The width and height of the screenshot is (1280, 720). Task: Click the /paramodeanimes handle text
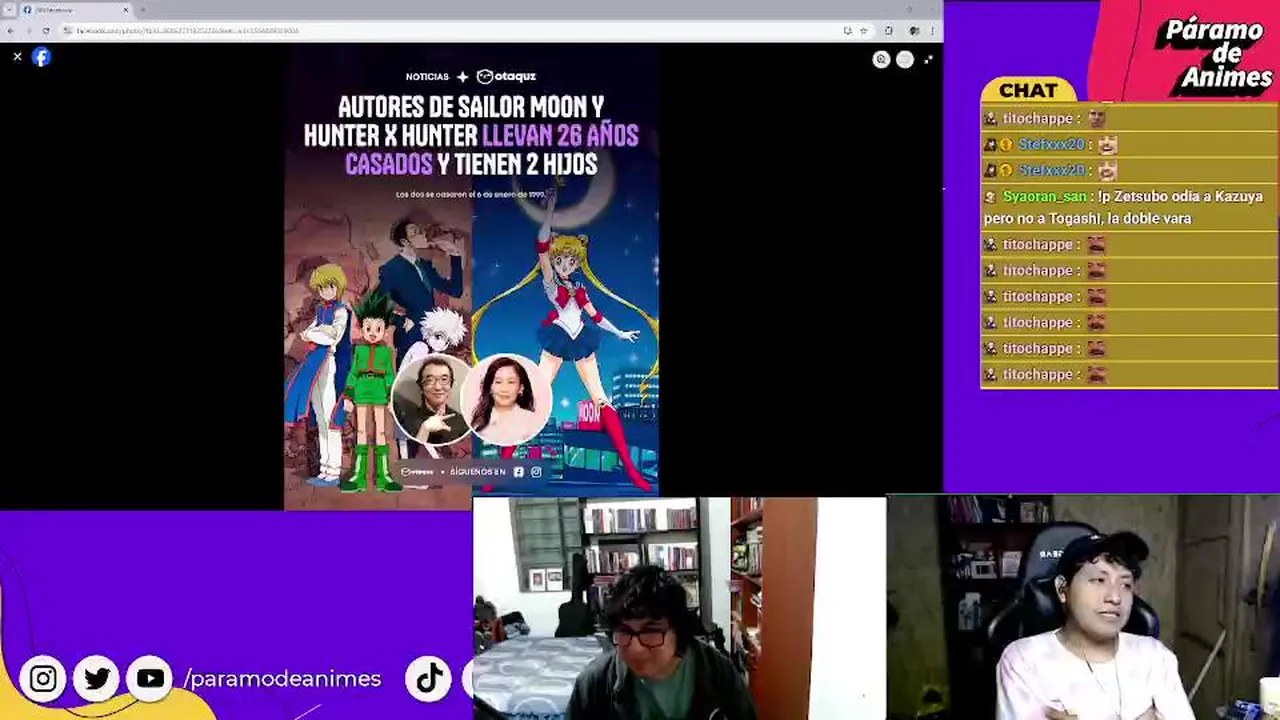(282, 679)
